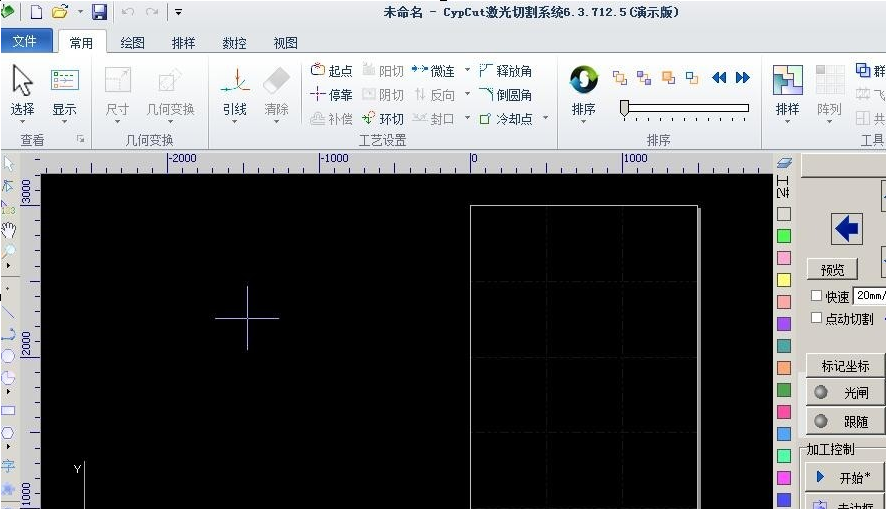Click the 选择 (Select) arrow tool in ribbon
The image size is (886, 509).
[23, 80]
